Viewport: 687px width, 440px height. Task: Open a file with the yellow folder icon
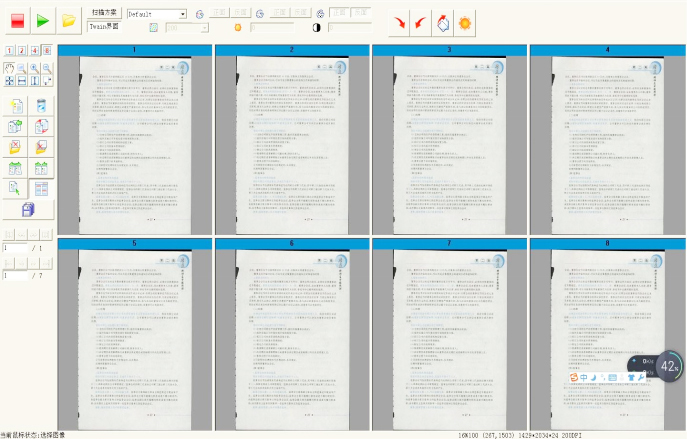pos(68,19)
